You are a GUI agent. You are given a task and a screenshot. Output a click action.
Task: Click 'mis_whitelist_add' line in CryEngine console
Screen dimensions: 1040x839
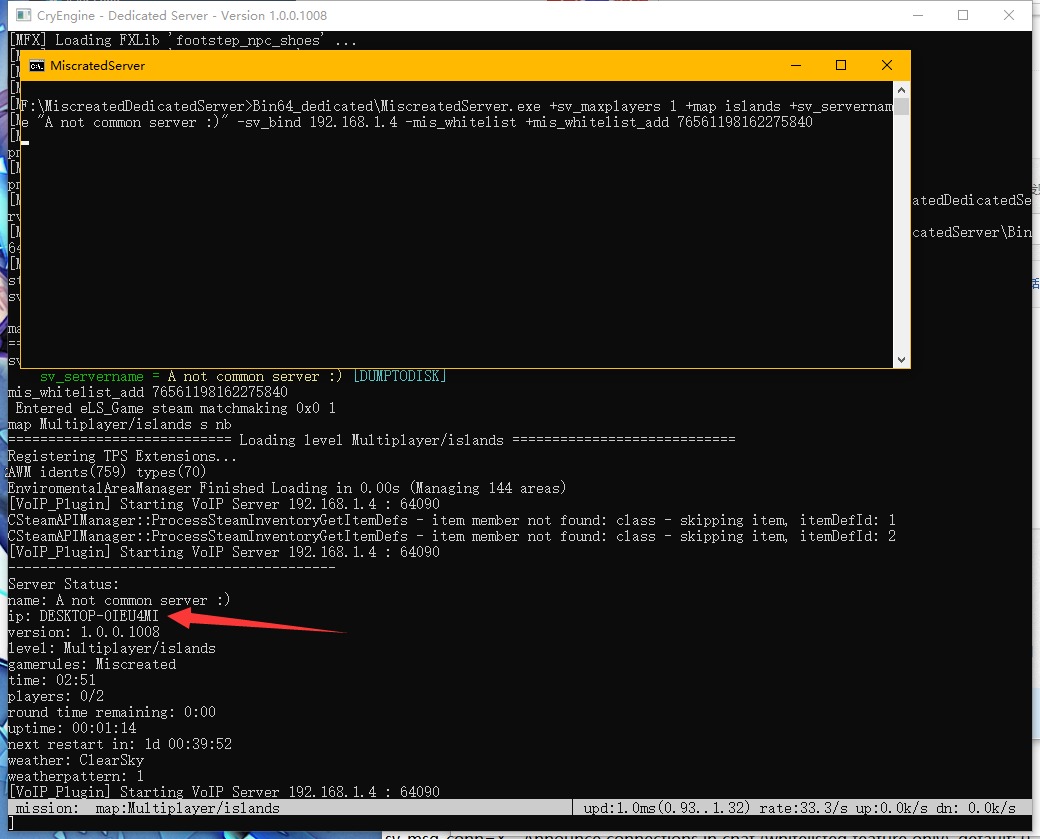[147, 392]
